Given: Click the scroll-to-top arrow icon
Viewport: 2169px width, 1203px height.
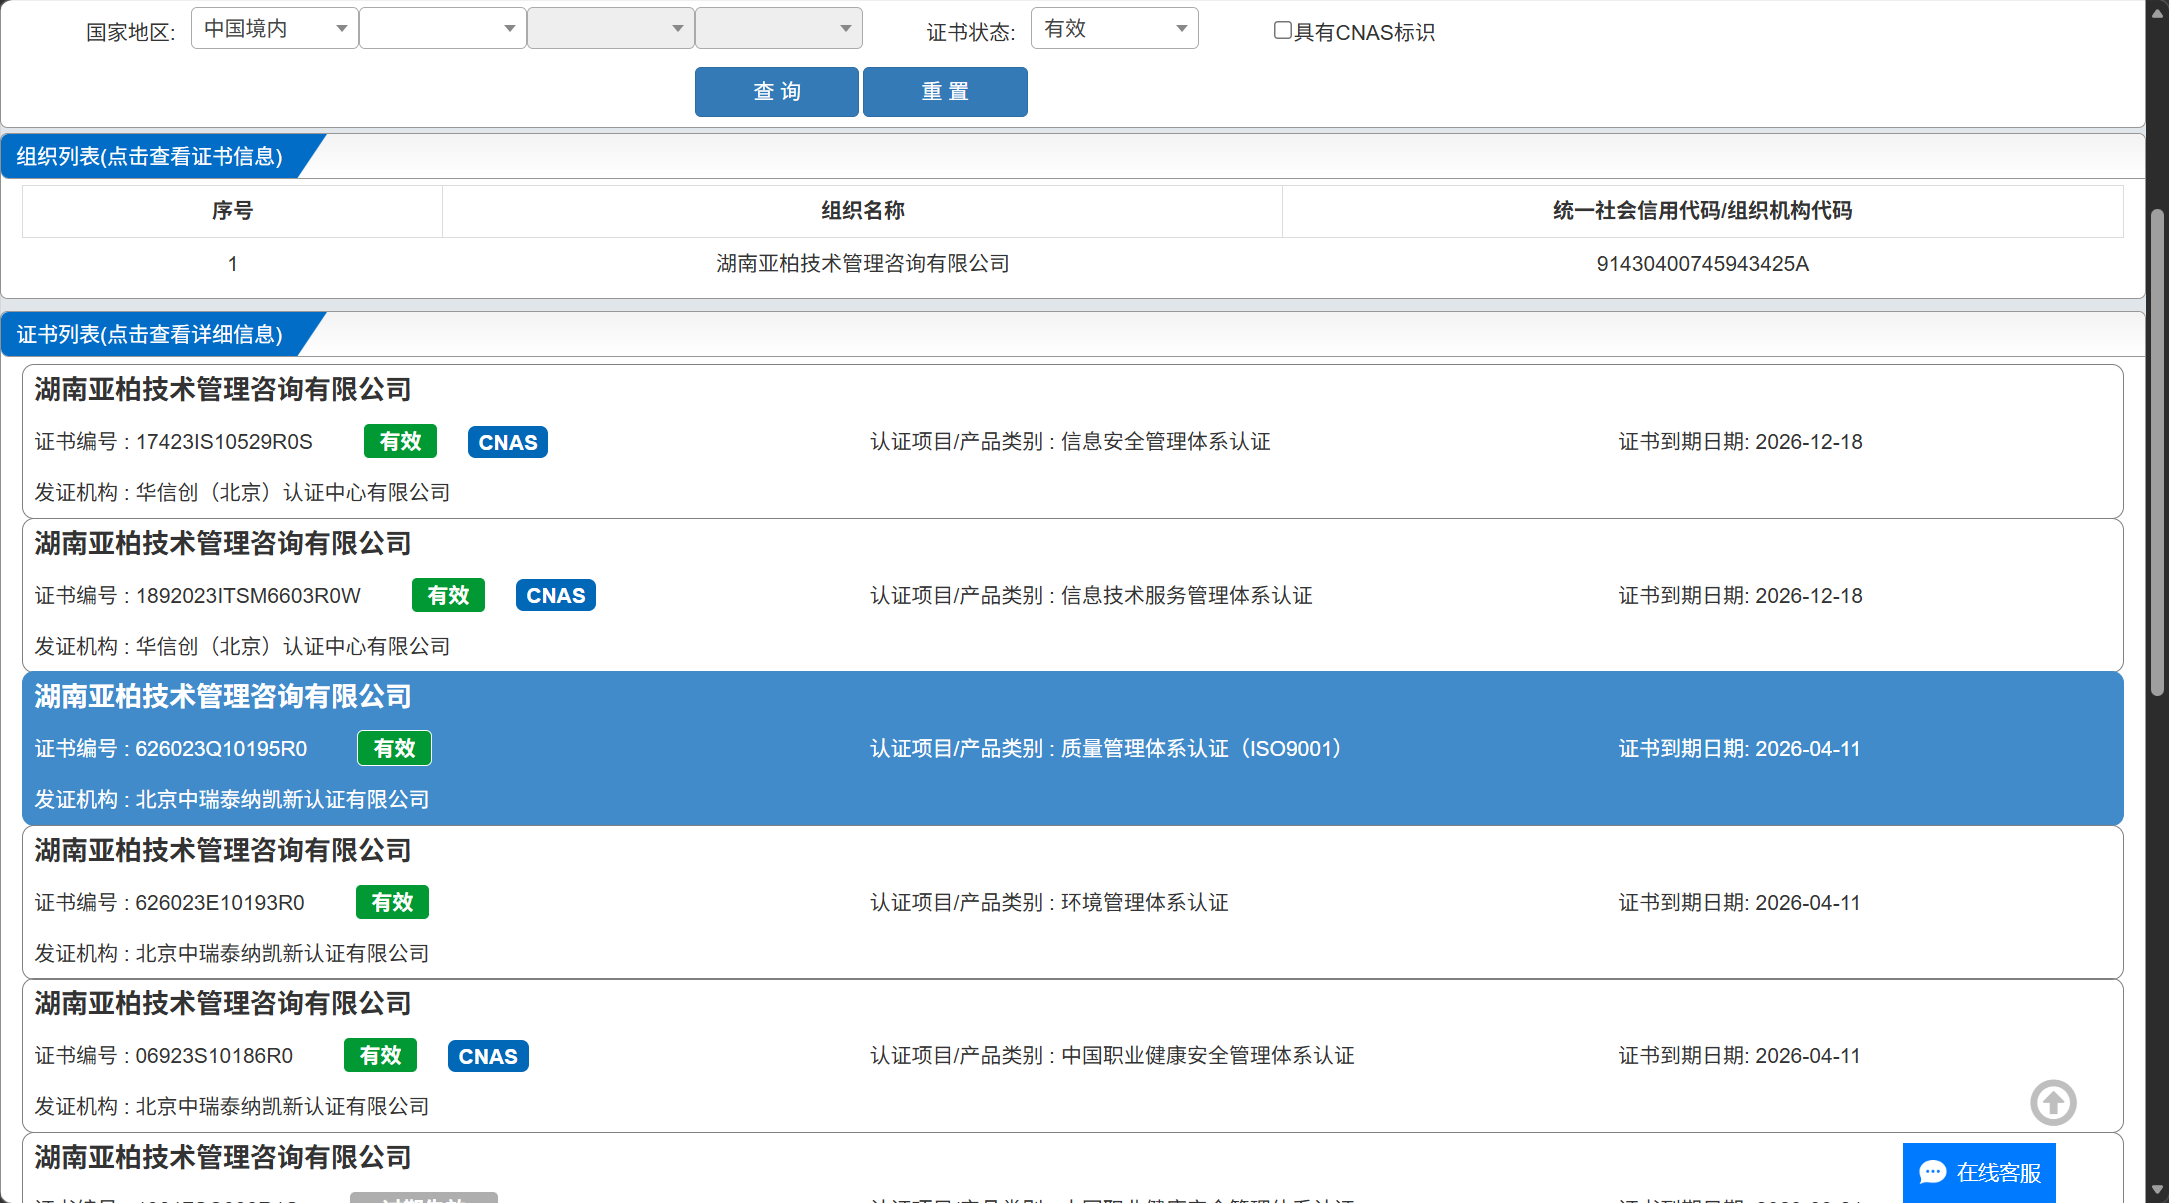Looking at the screenshot, I should [2053, 1103].
